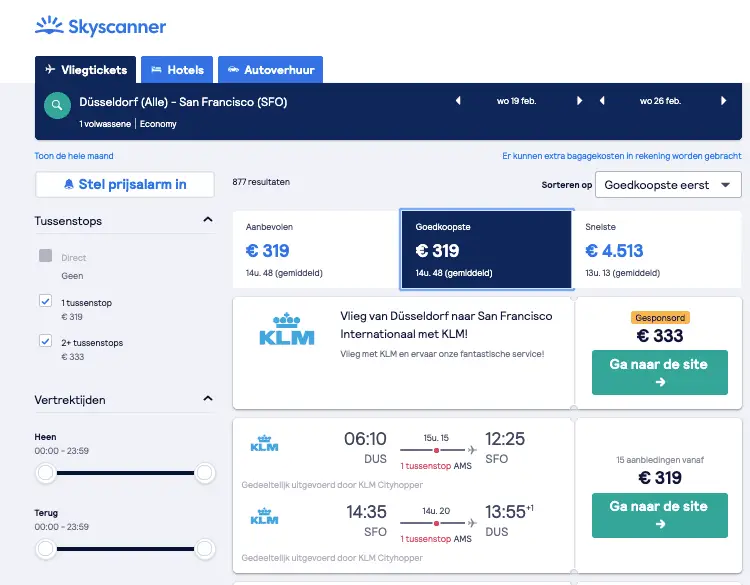Viewport: 750px width, 585px height.
Task: Click Ga naar de site for €319 flight
Action: (x=660, y=515)
